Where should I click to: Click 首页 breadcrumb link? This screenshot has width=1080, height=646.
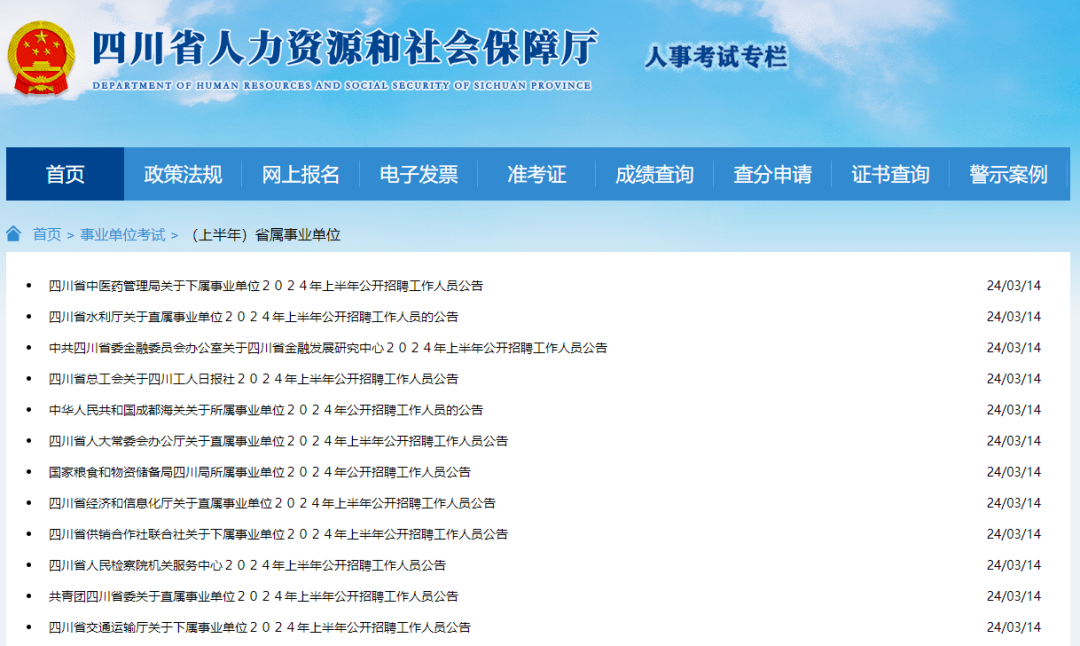tap(47, 235)
